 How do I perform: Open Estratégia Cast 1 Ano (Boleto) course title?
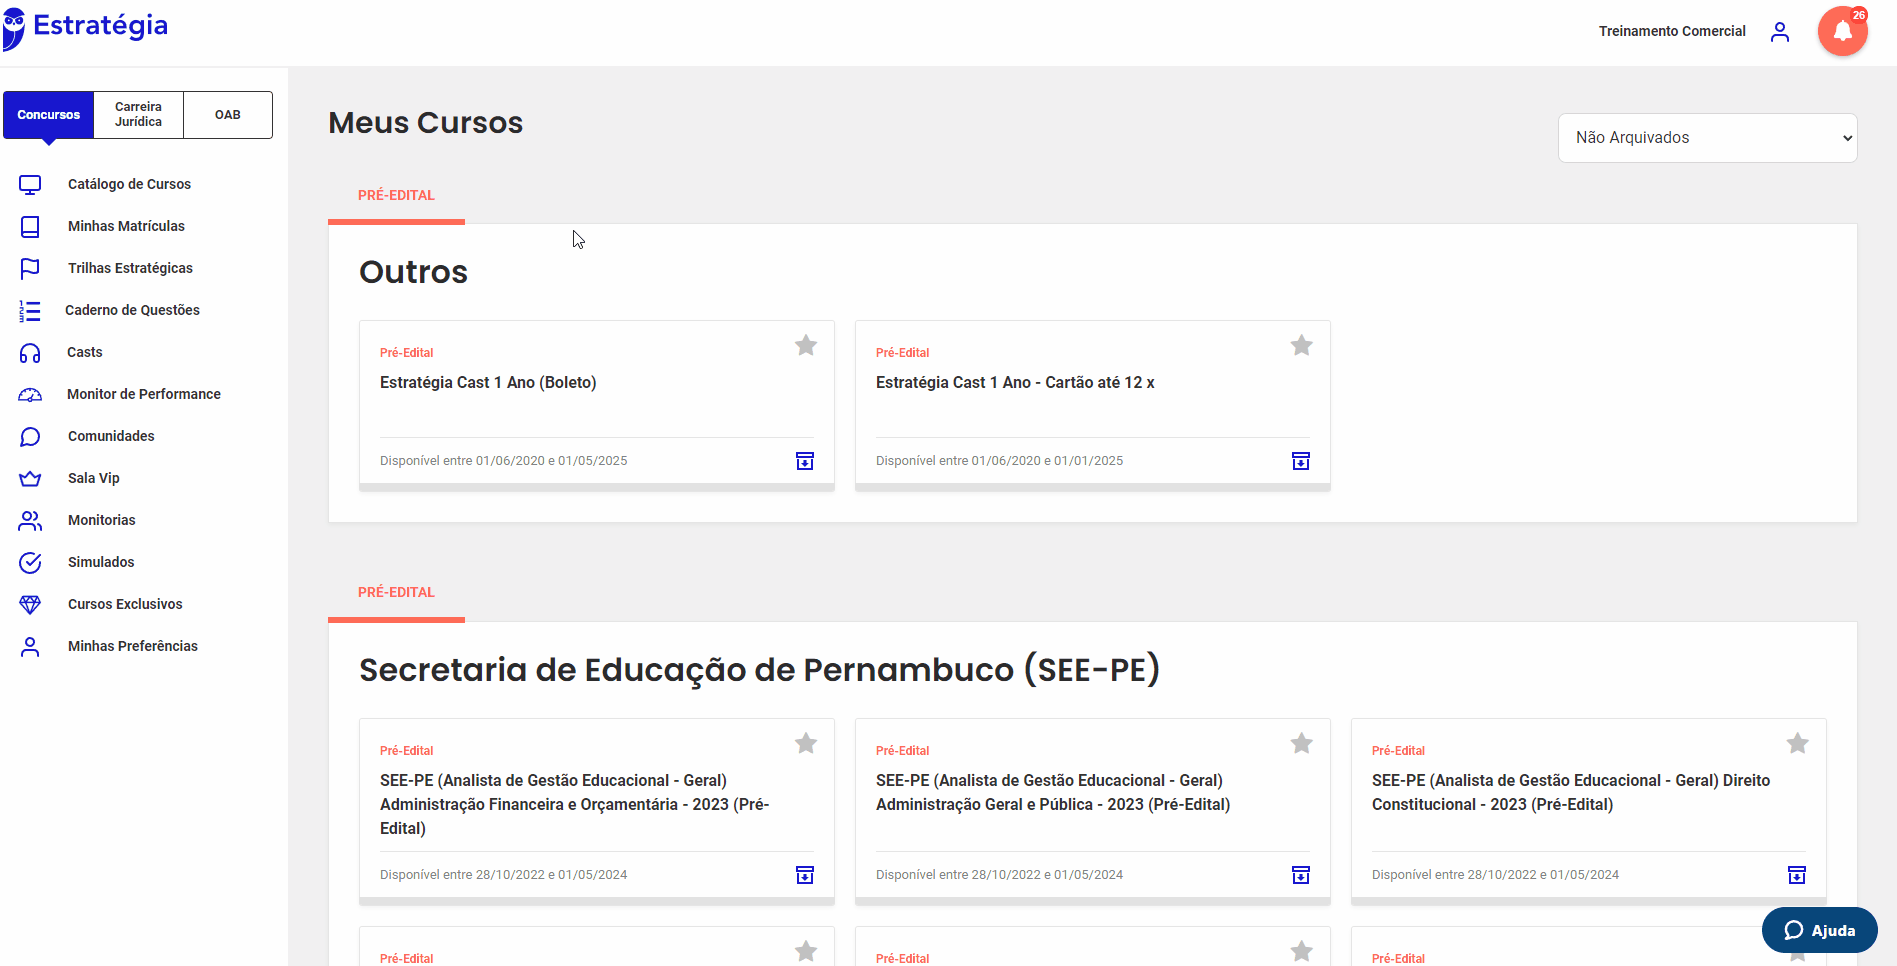click(x=488, y=383)
